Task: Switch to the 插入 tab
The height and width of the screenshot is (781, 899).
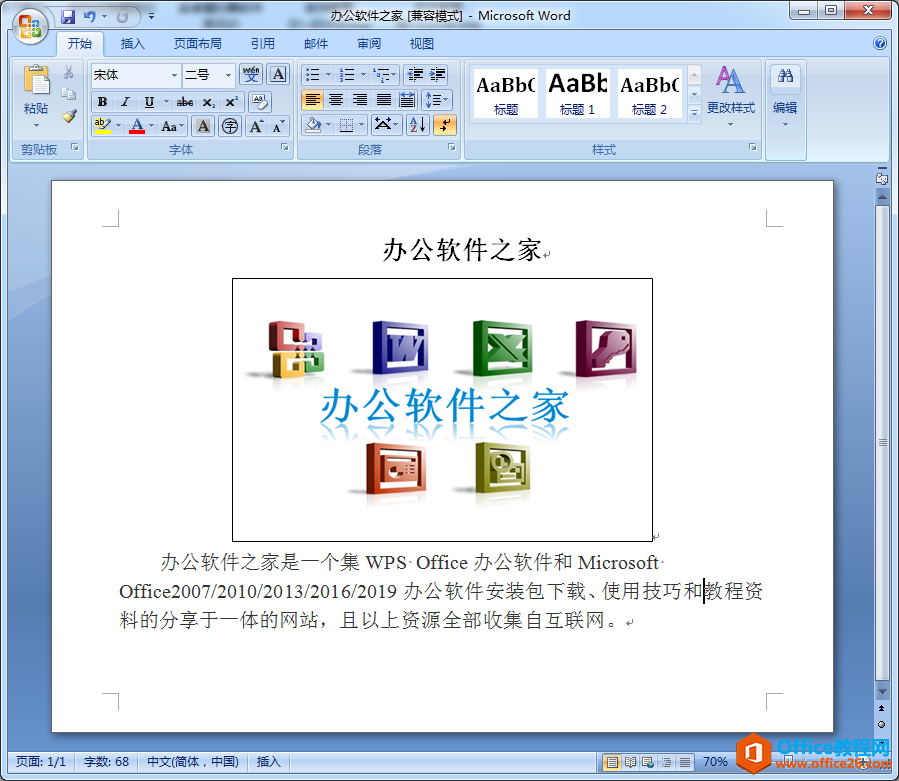Action: [133, 44]
